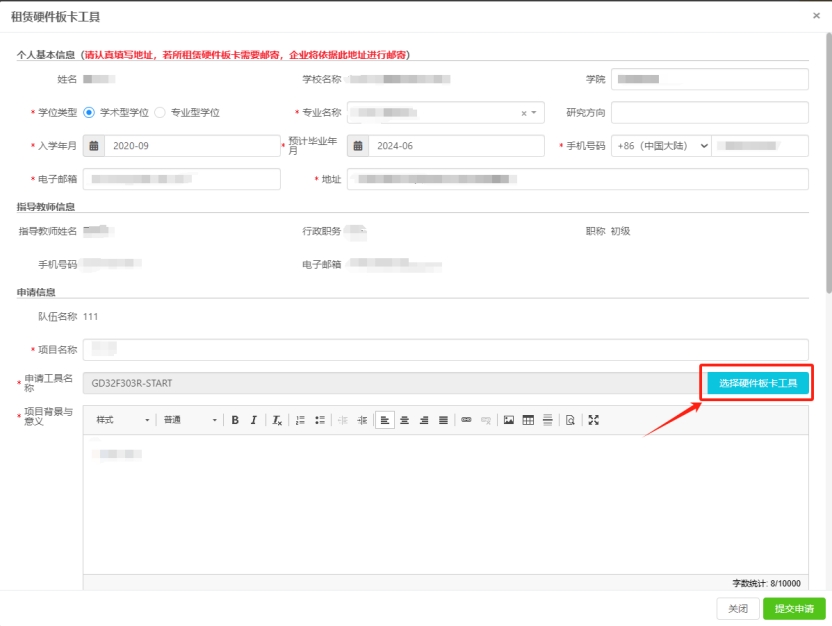The height and width of the screenshot is (626, 832).
Task: Click the 项目名称 input field
Action: 445,350
